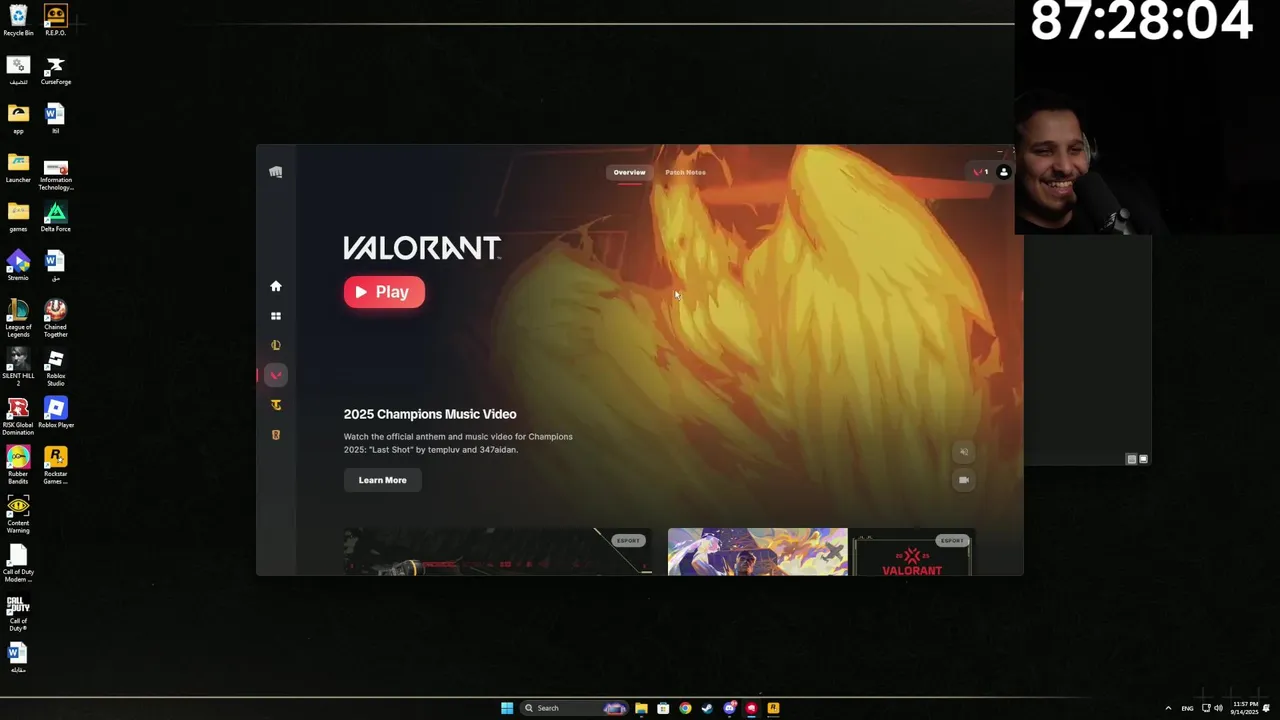Select the Roblox Studio desktop icon
Screen dimensions: 1280x720
[x=55, y=366]
